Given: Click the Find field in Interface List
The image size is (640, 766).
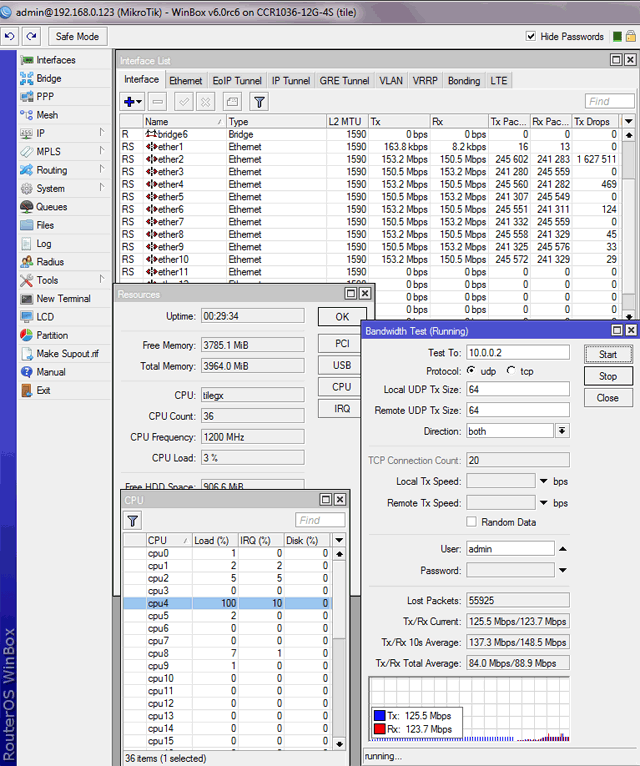Looking at the screenshot, I should click(x=609, y=101).
